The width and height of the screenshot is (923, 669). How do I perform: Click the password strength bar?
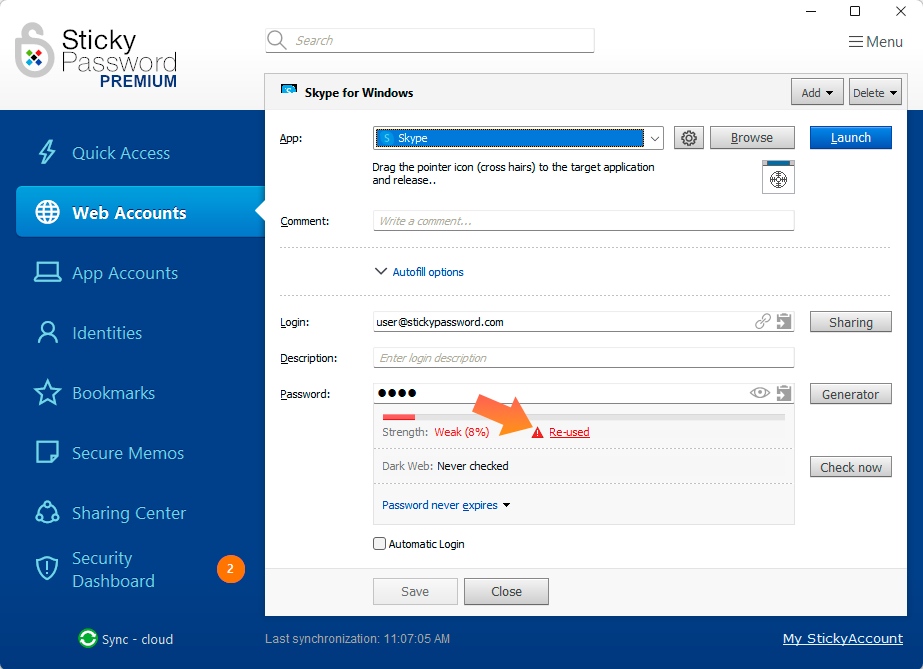pos(583,417)
